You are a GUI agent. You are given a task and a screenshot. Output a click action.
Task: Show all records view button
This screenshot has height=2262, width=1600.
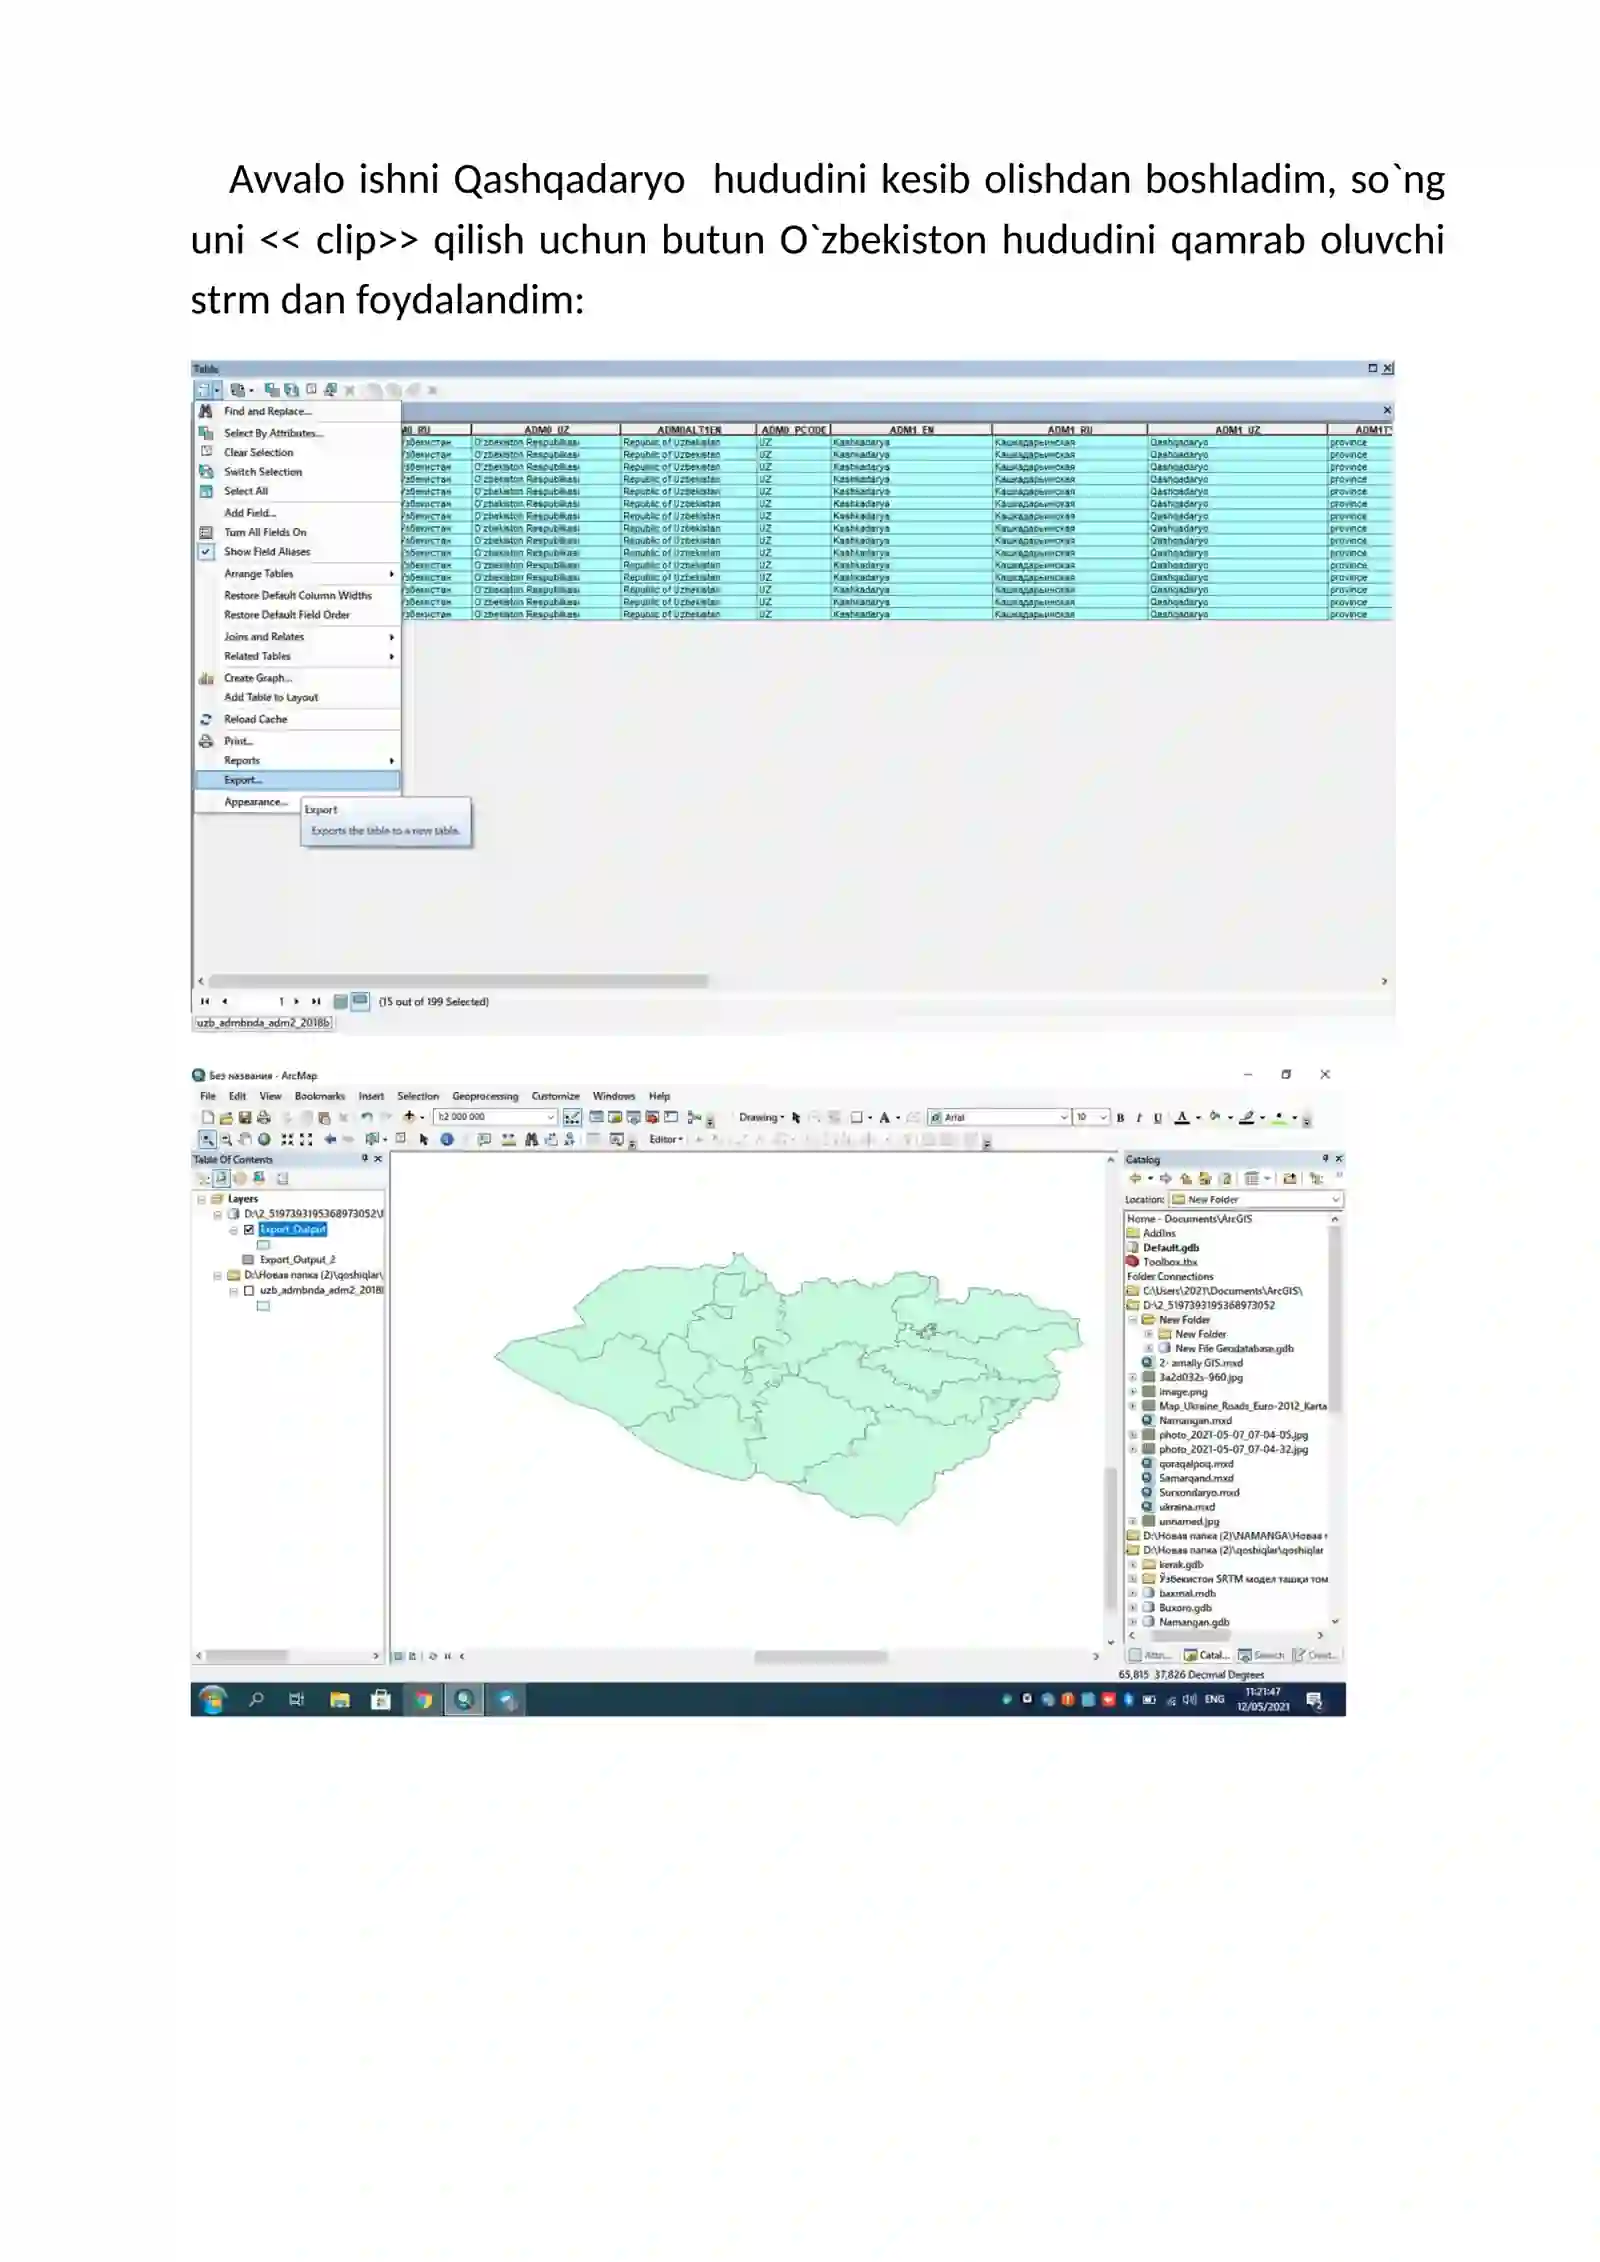click(x=341, y=1001)
